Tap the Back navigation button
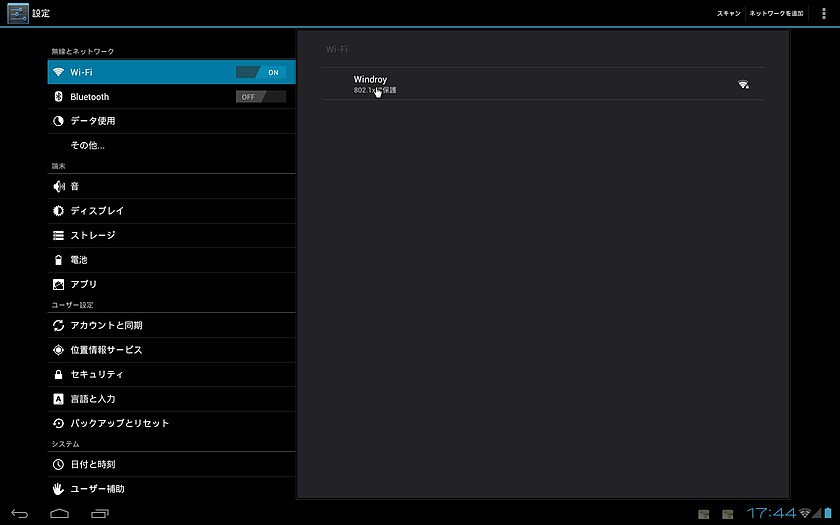 click(20, 513)
